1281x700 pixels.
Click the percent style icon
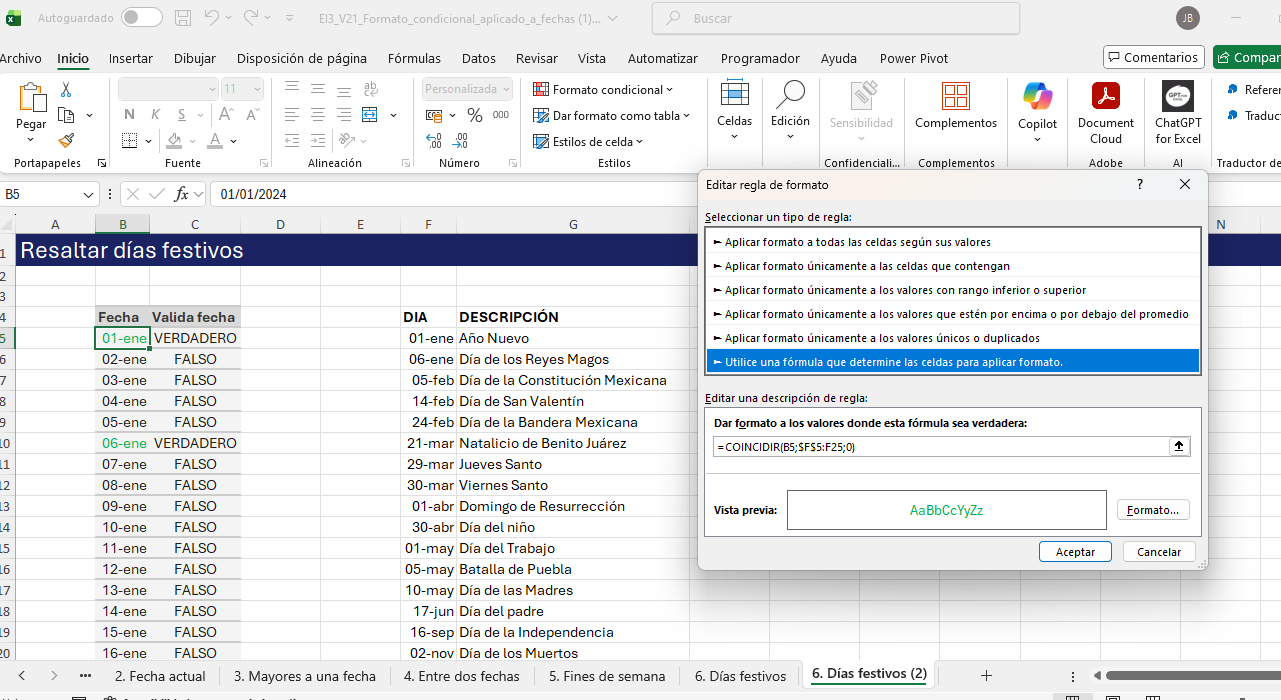[474, 115]
